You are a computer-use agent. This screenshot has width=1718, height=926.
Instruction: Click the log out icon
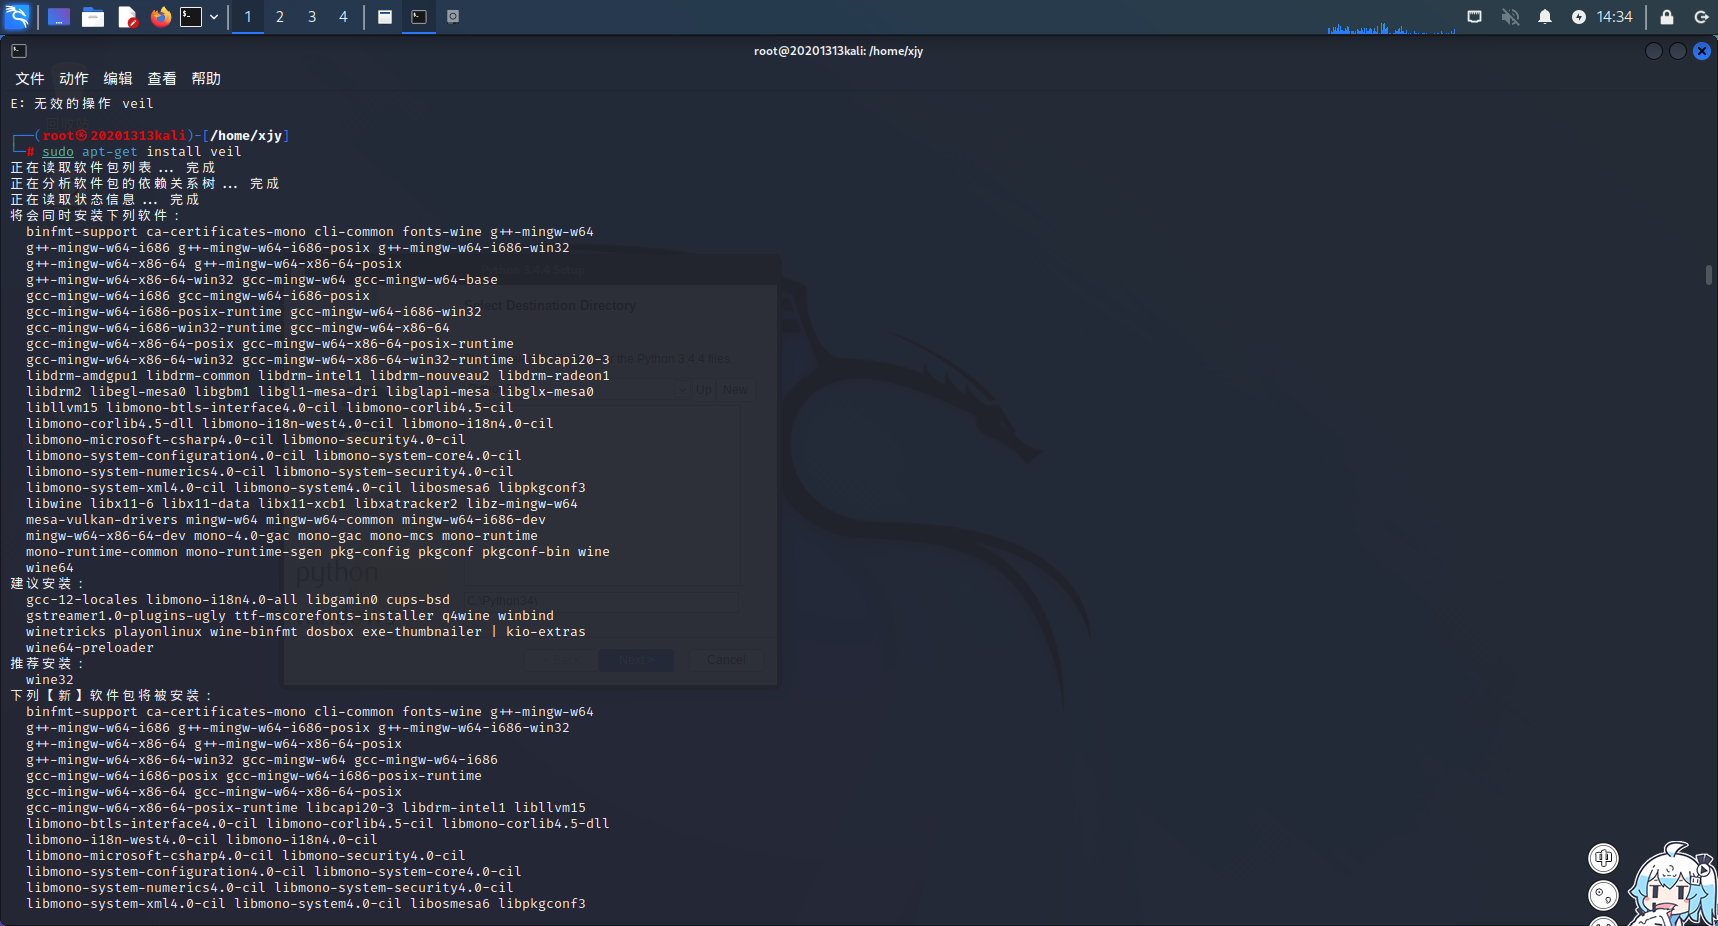click(x=1701, y=17)
